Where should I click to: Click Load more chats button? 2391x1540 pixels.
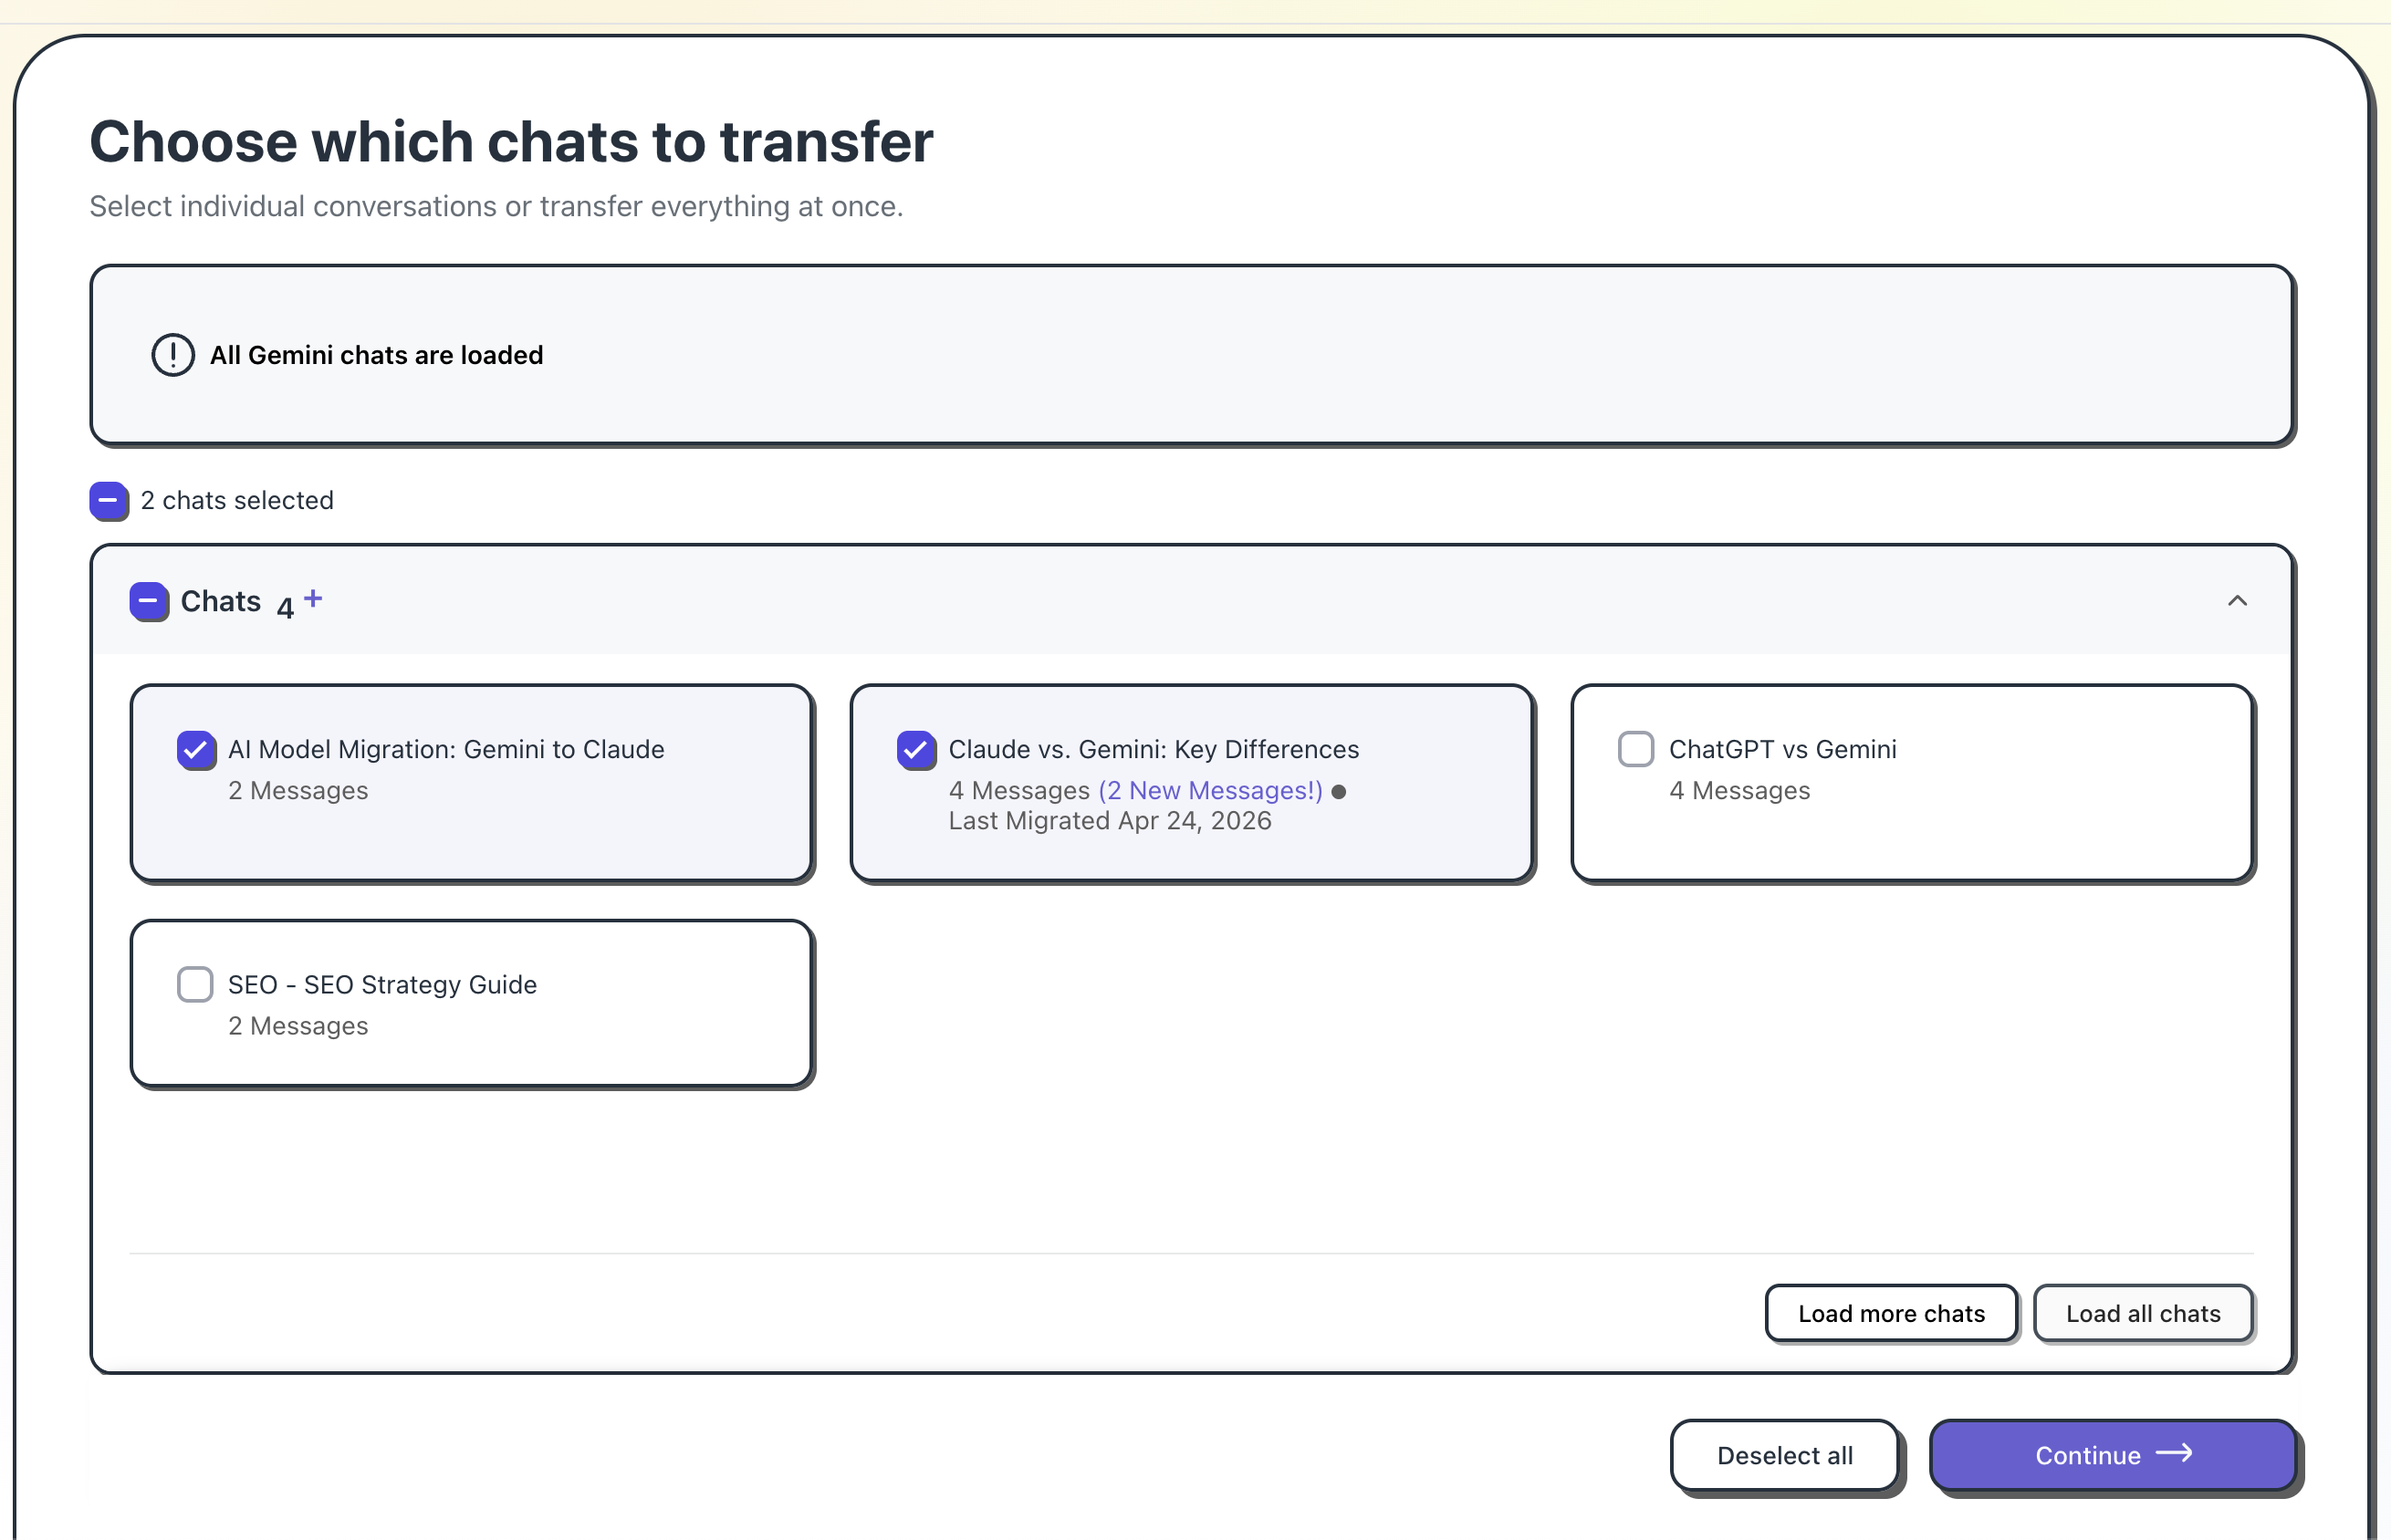coord(1891,1313)
